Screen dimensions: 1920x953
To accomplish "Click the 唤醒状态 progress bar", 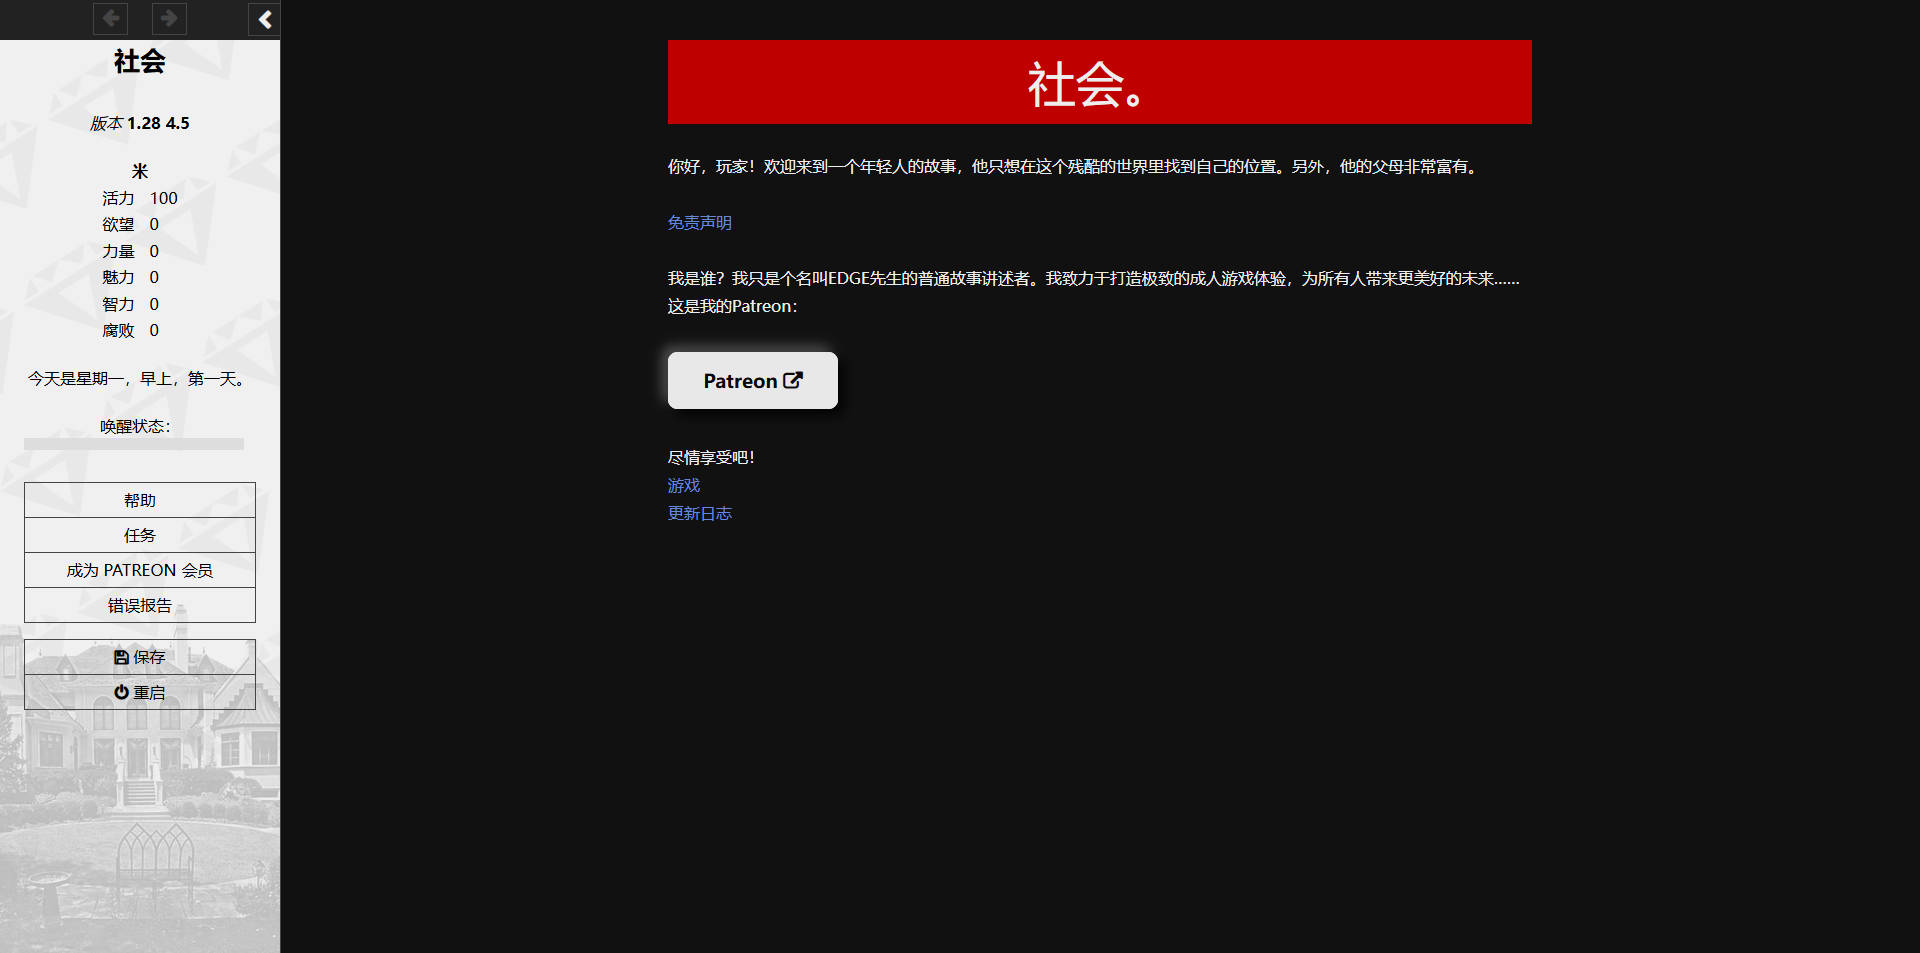I will click(134, 444).
